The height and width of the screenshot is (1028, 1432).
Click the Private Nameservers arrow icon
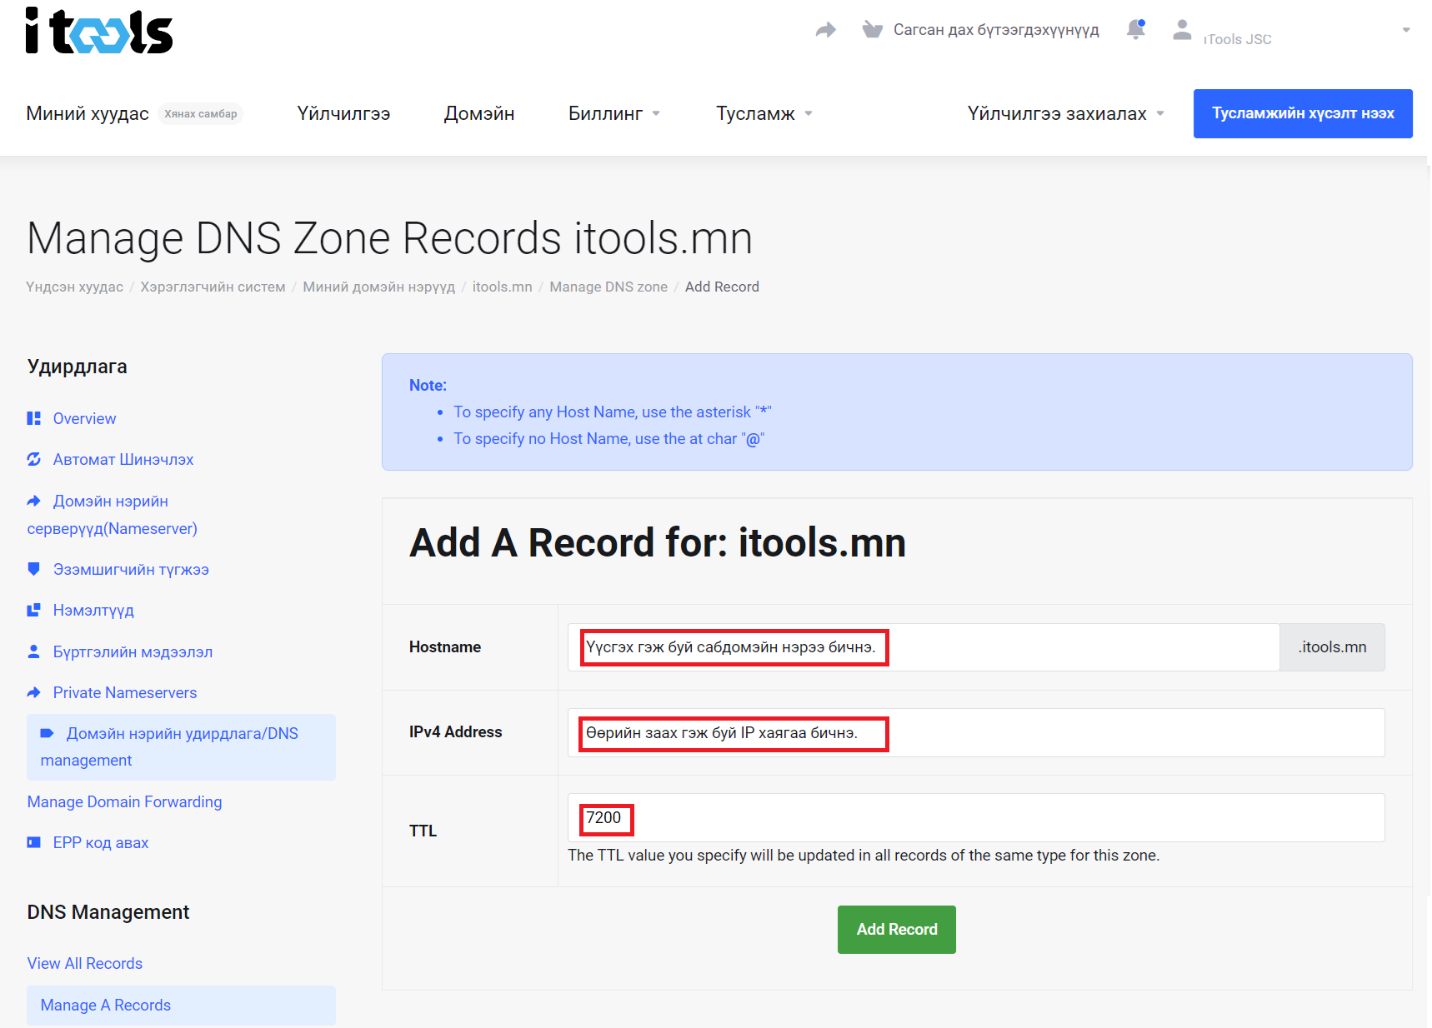point(34,692)
